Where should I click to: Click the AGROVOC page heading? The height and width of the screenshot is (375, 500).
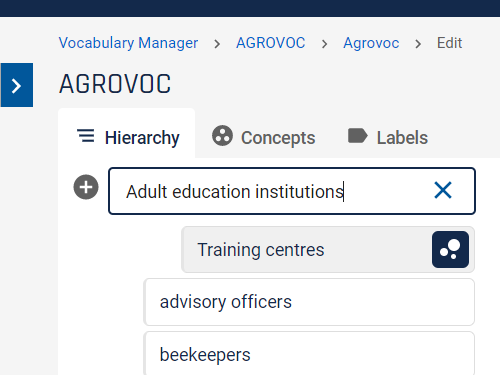[x=115, y=84]
